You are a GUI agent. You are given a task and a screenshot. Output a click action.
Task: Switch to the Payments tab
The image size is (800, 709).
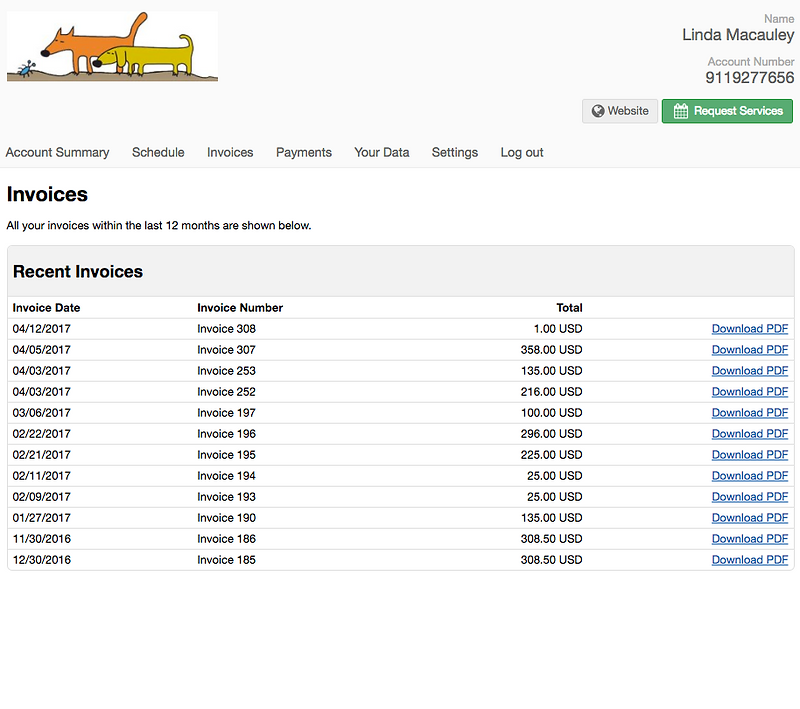(x=304, y=153)
